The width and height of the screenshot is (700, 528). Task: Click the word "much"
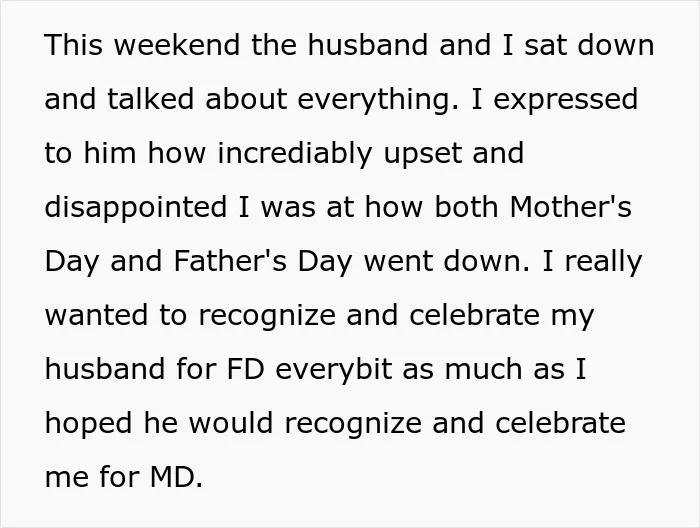point(484,369)
